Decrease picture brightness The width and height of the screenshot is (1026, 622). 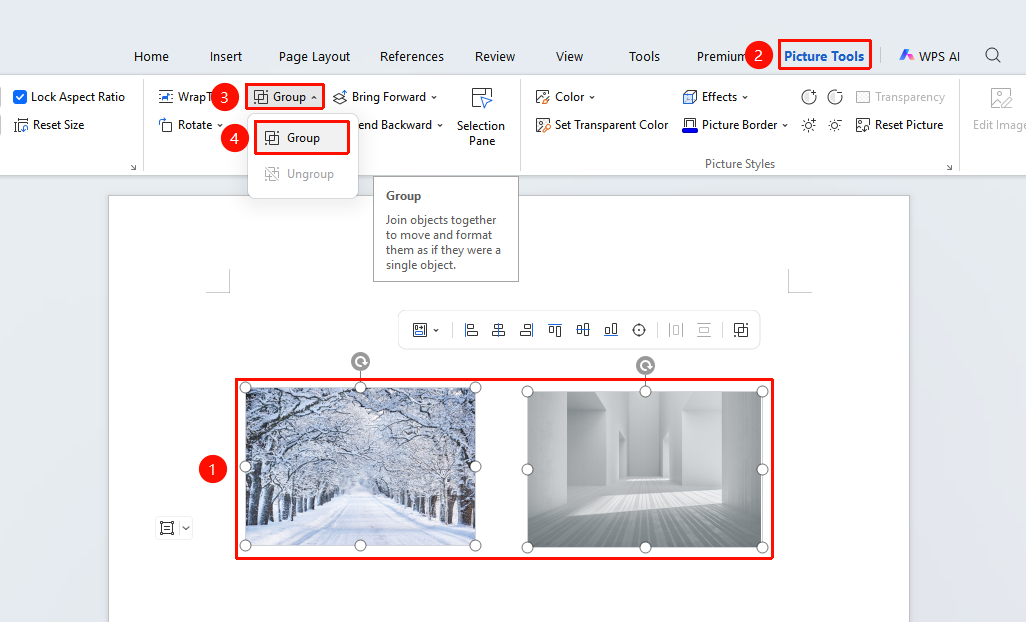[835, 125]
